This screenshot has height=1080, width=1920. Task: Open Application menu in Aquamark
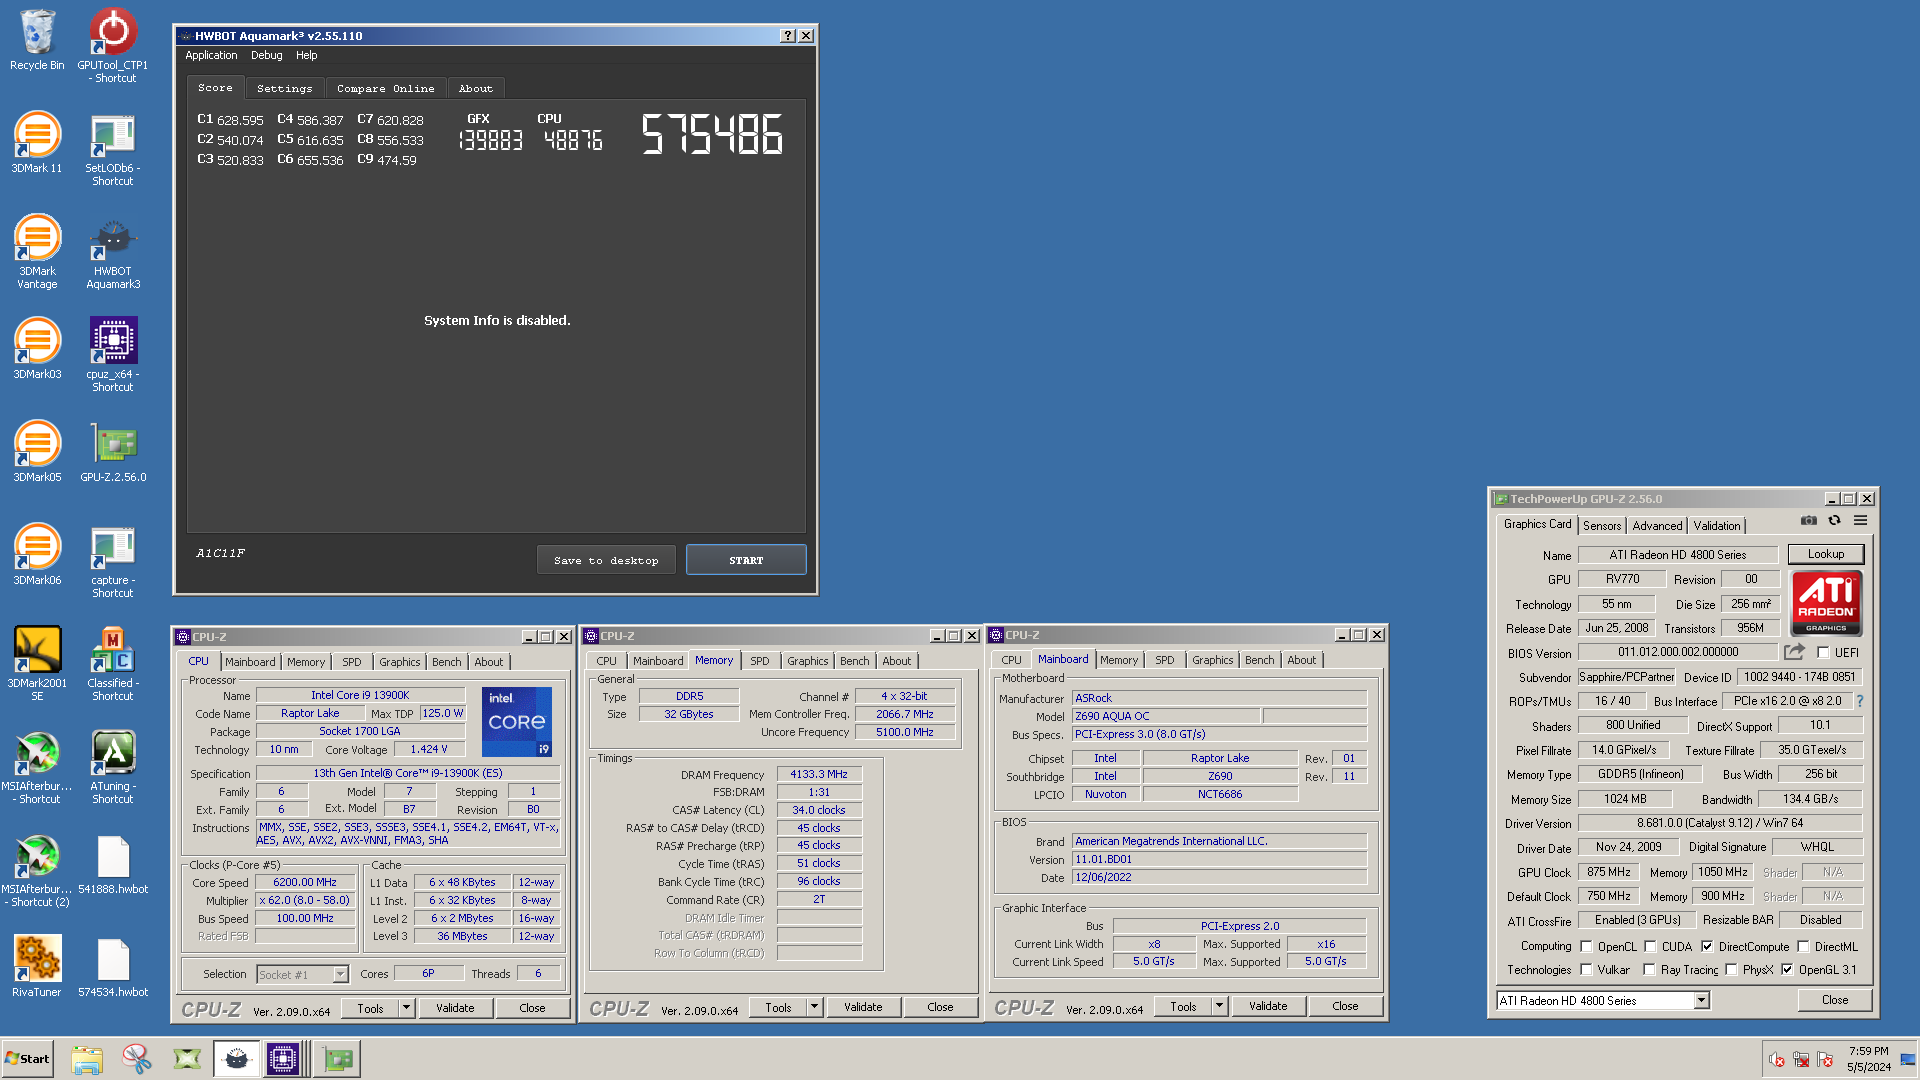[x=211, y=56]
